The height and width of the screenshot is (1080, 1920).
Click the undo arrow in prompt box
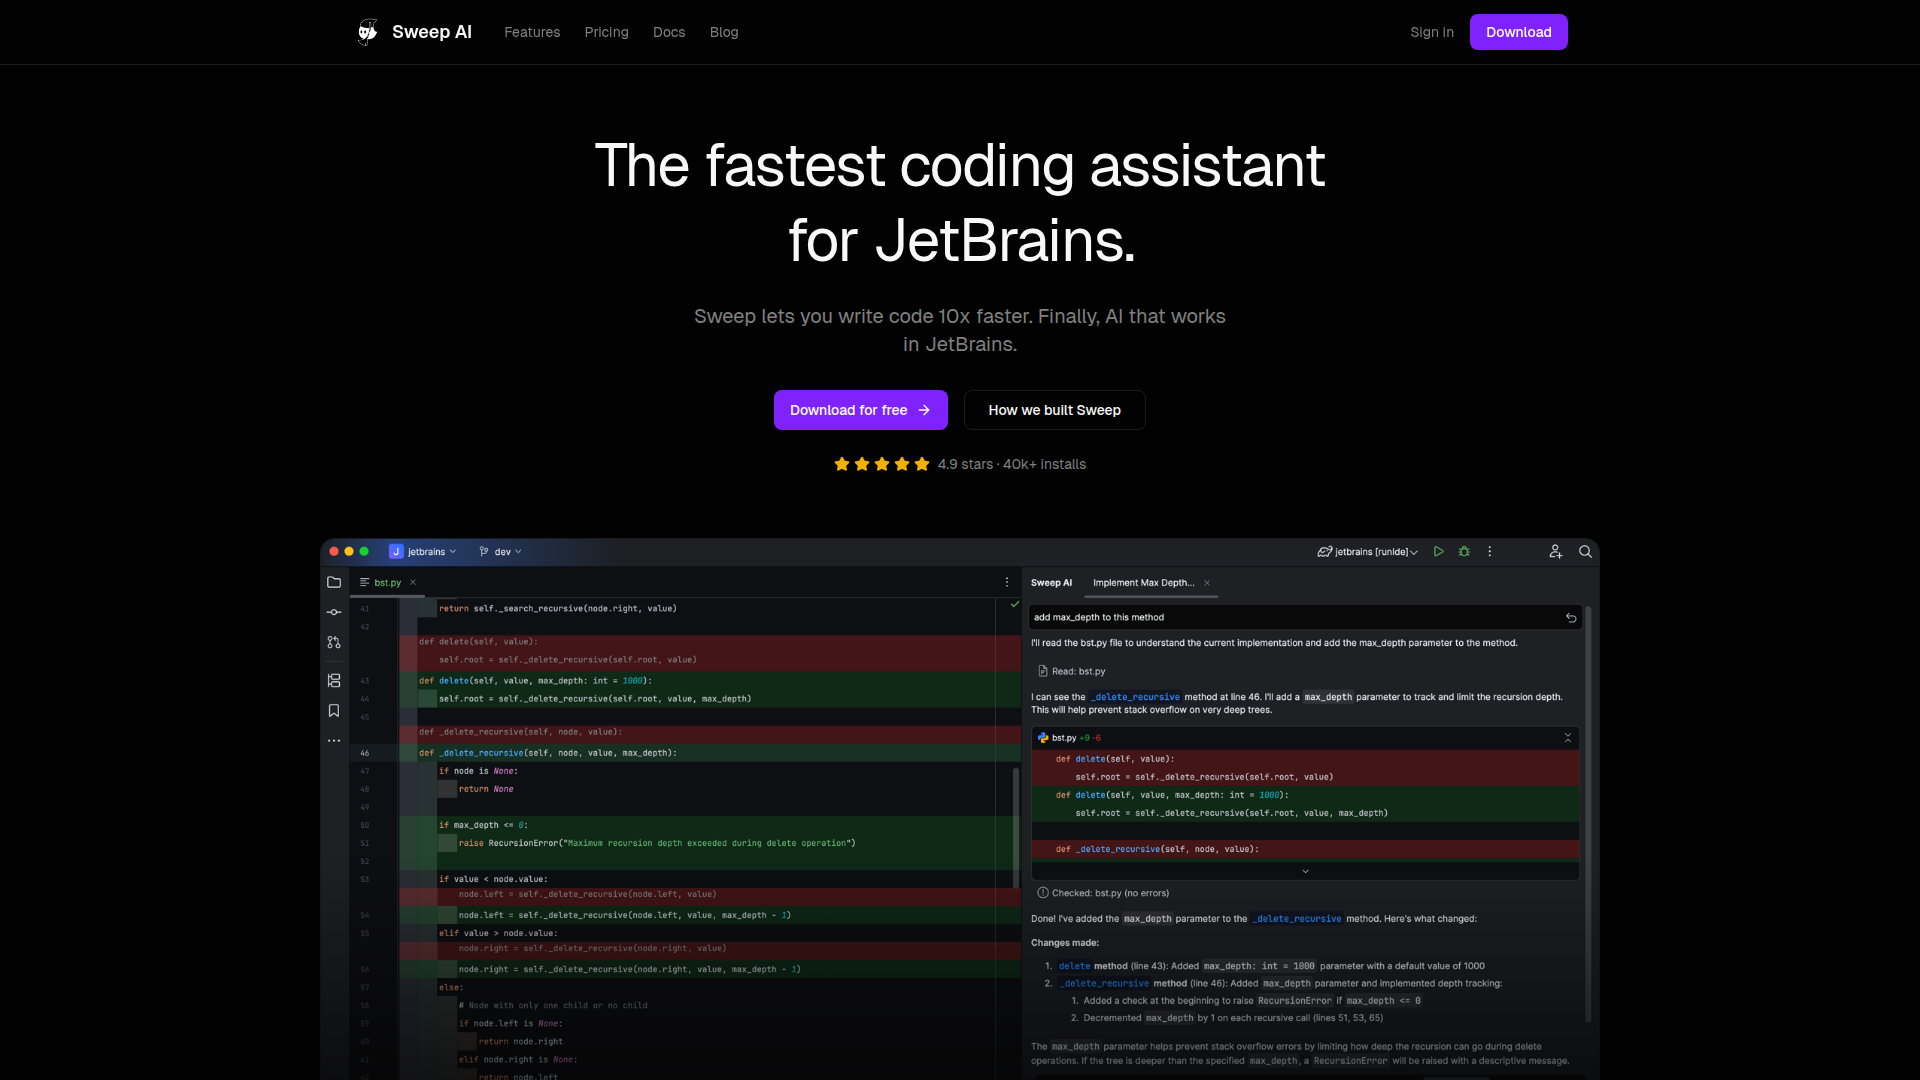[1571, 618]
